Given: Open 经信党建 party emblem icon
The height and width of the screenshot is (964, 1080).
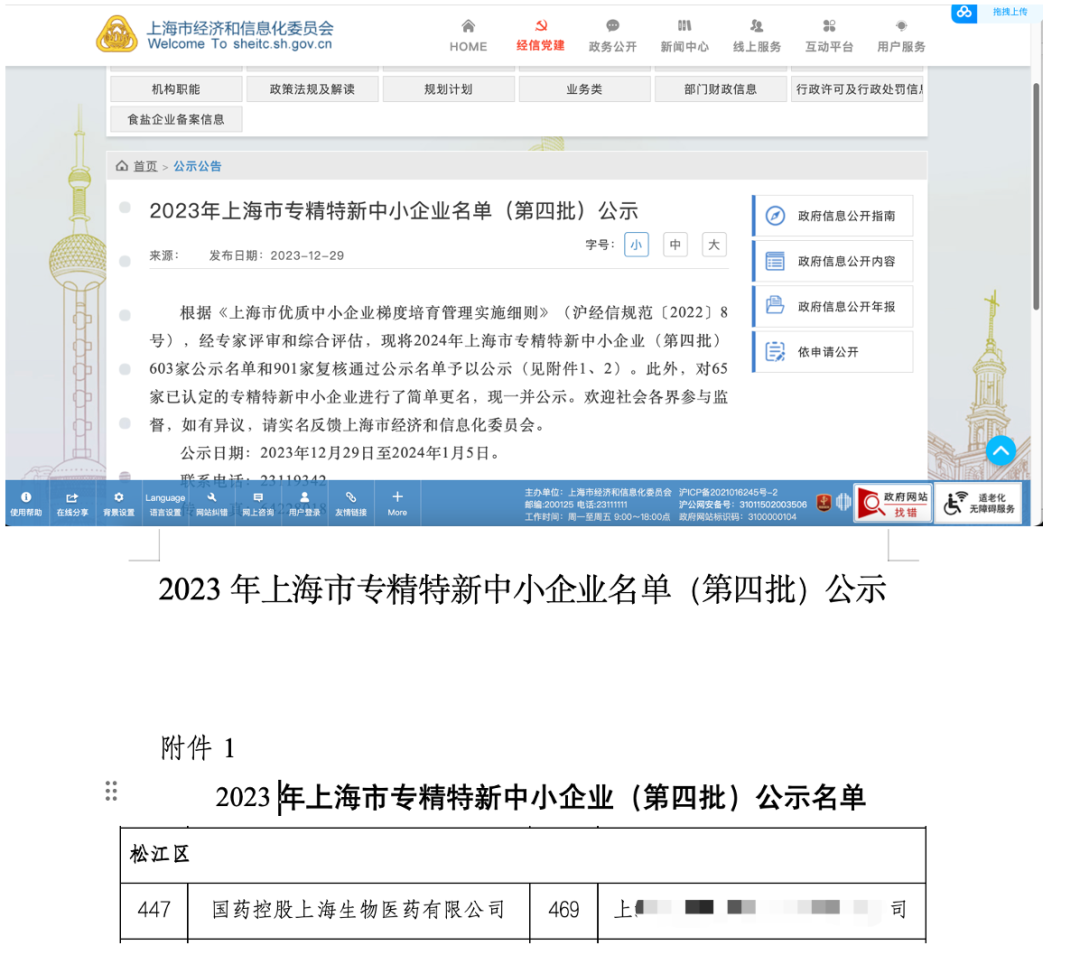Looking at the screenshot, I should [541, 26].
